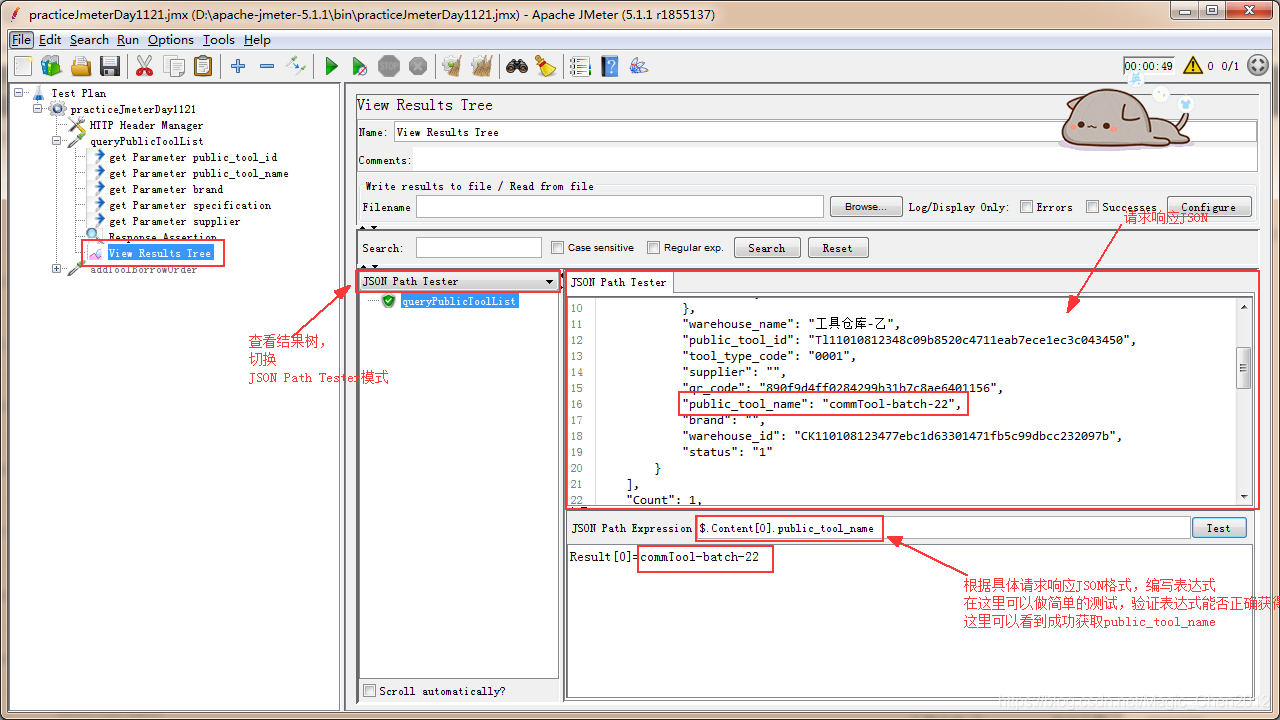Enable Case sensitive search
The height and width of the screenshot is (720, 1280).
pyautogui.click(x=558, y=247)
